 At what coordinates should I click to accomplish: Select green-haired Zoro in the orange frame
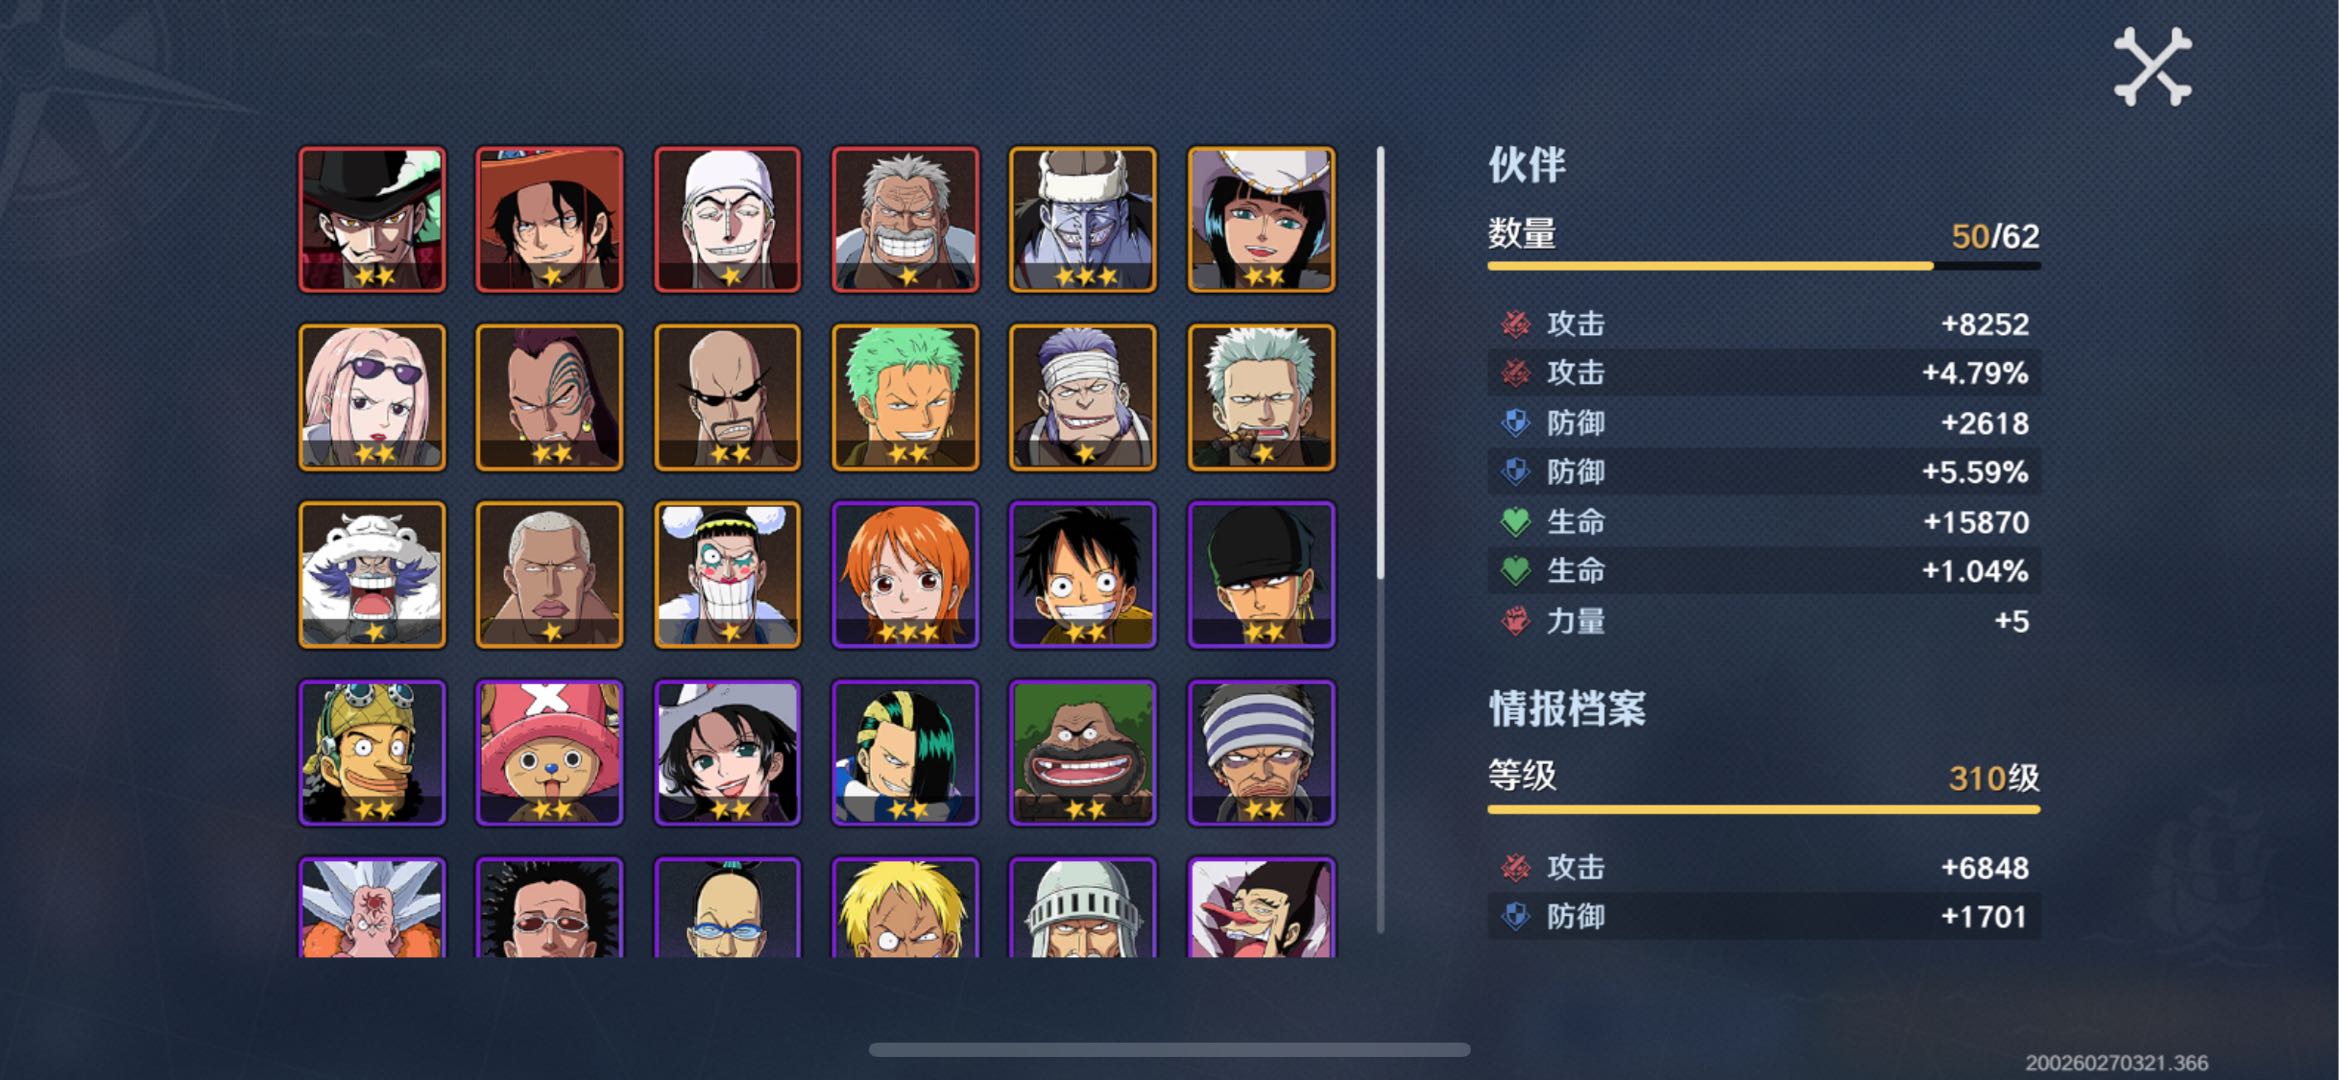[x=906, y=397]
